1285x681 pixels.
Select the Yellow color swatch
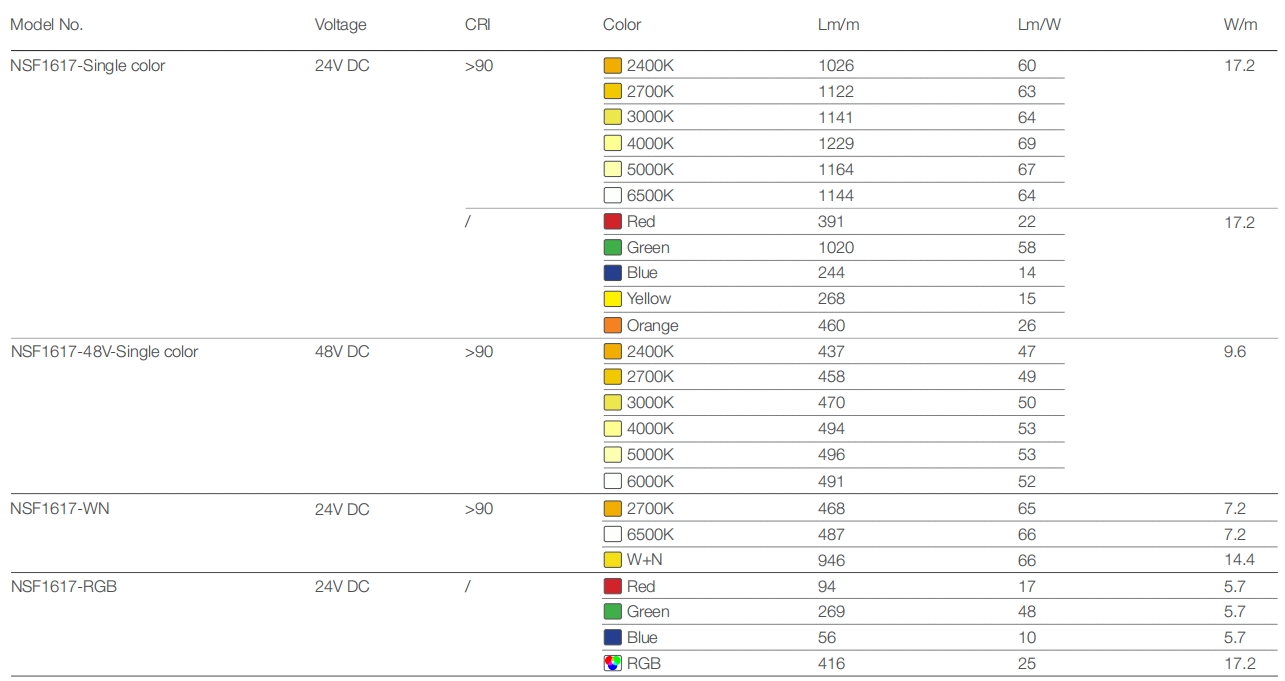(x=613, y=298)
